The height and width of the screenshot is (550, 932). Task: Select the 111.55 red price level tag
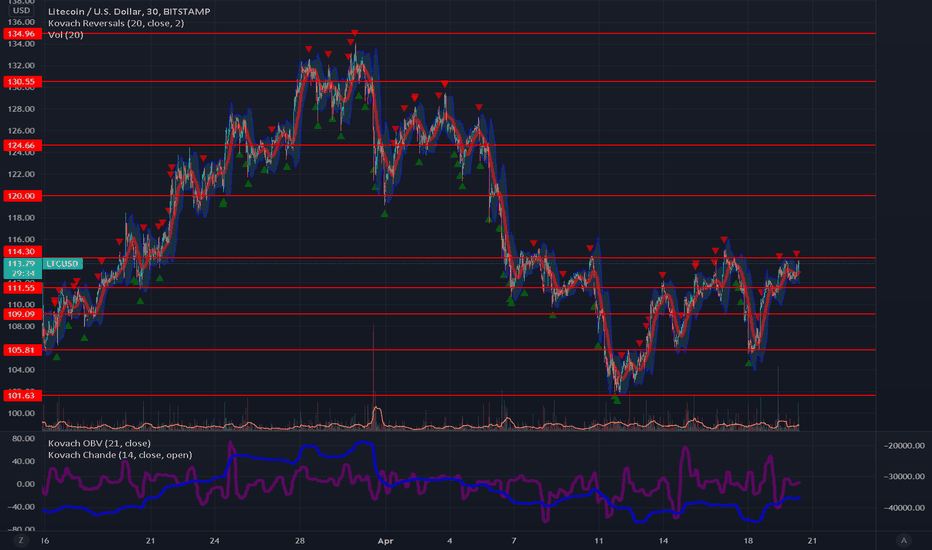(x=21, y=288)
